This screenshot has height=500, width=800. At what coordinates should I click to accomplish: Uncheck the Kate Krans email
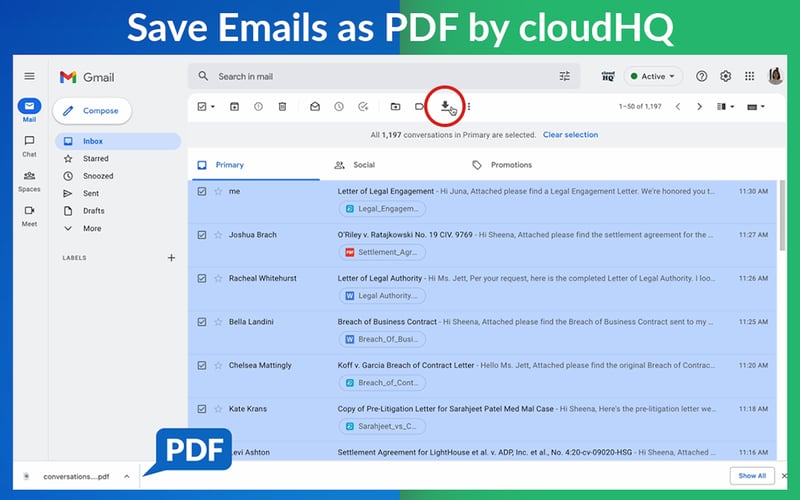click(202, 409)
